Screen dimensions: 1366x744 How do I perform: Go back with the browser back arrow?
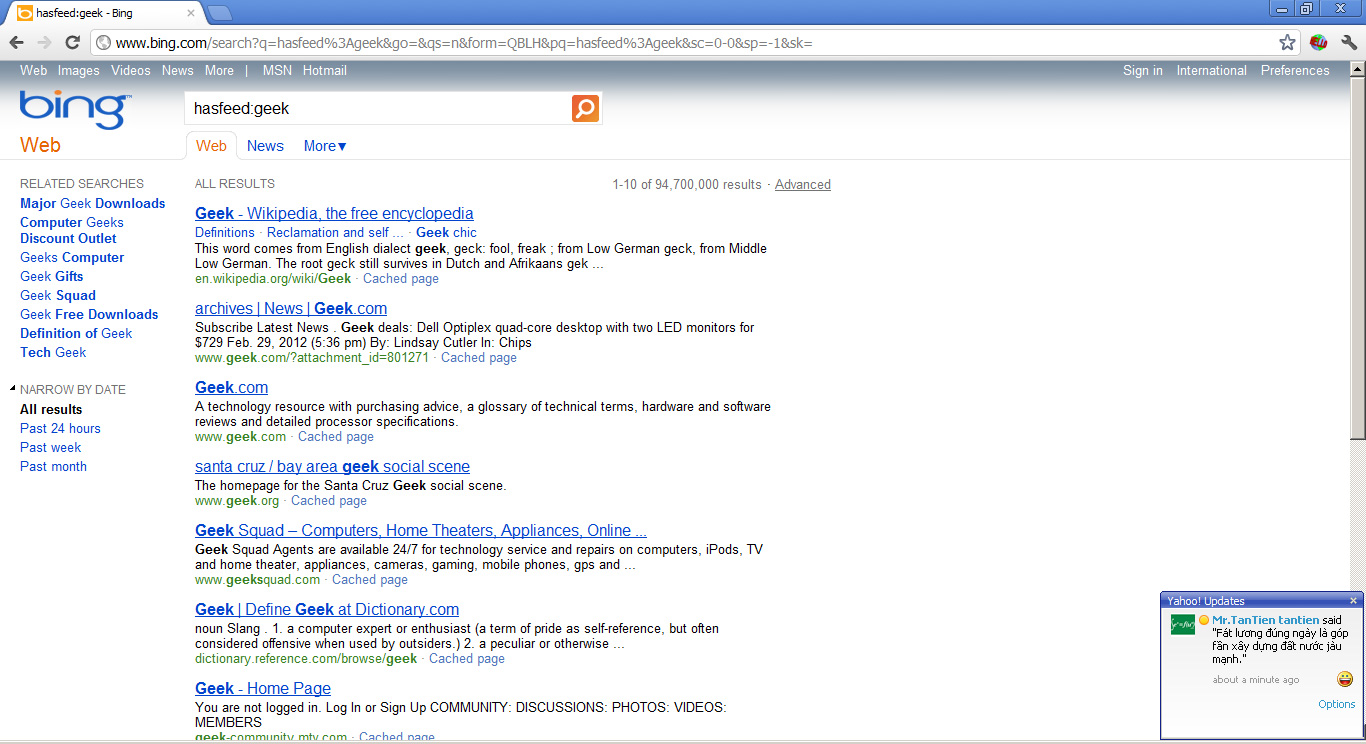tap(17, 42)
